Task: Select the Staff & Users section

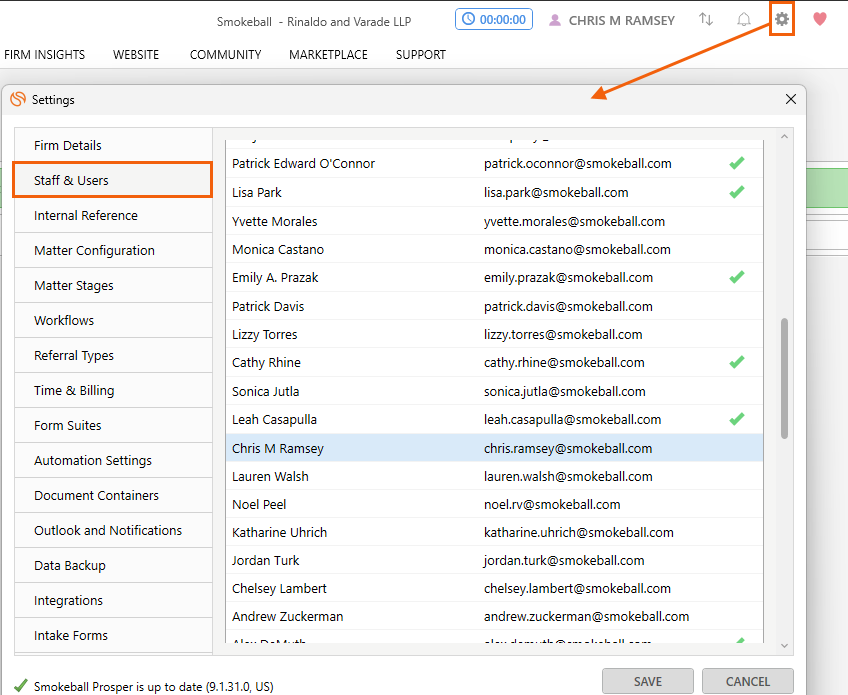Action: click(113, 180)
